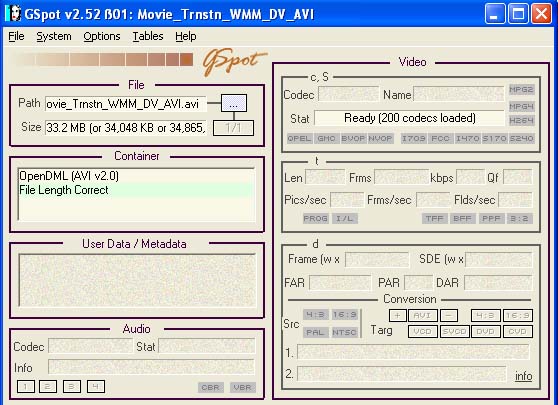Click the H264 indicator
The height and width of the screenshot is (405, 558).
point(521,120)
